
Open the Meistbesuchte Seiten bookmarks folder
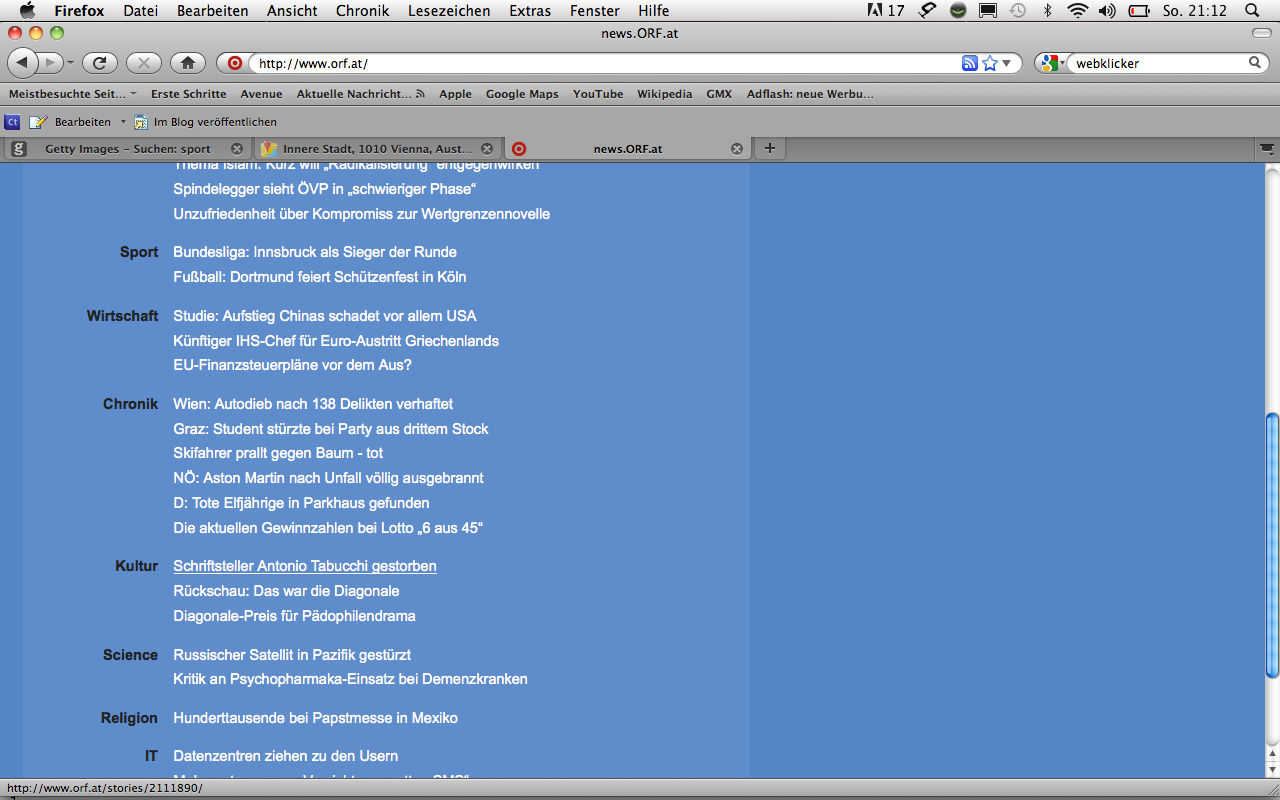pyautogui.click(x=73, y=94)
